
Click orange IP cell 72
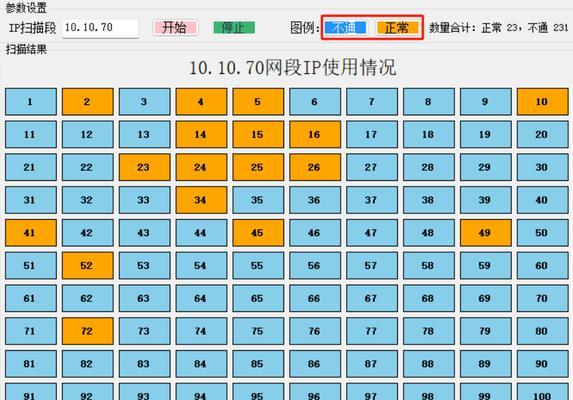[88, 331]
